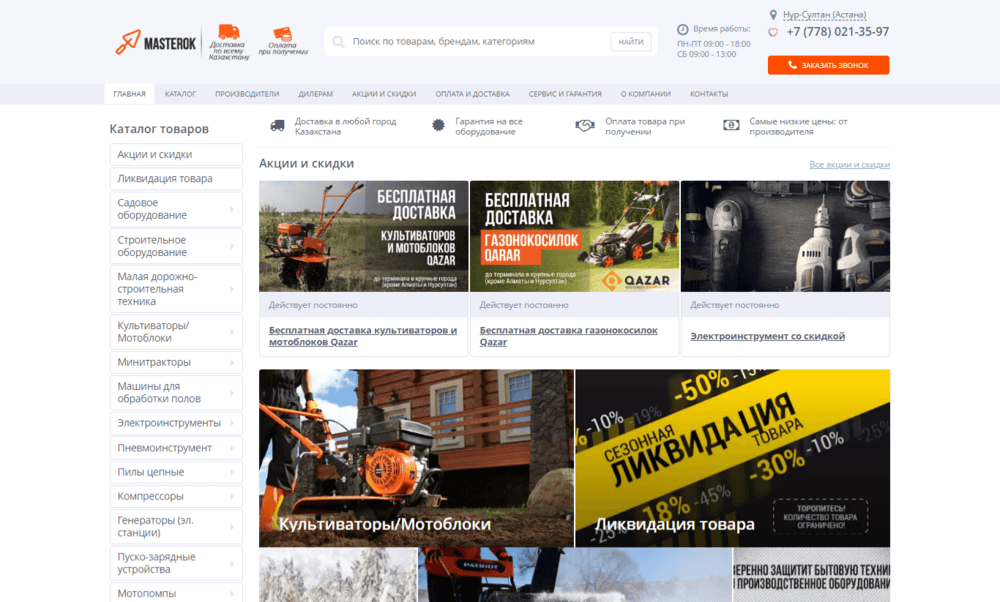
Task: Open Qazar lawnmower free delivery banner image
Action: 574,237
